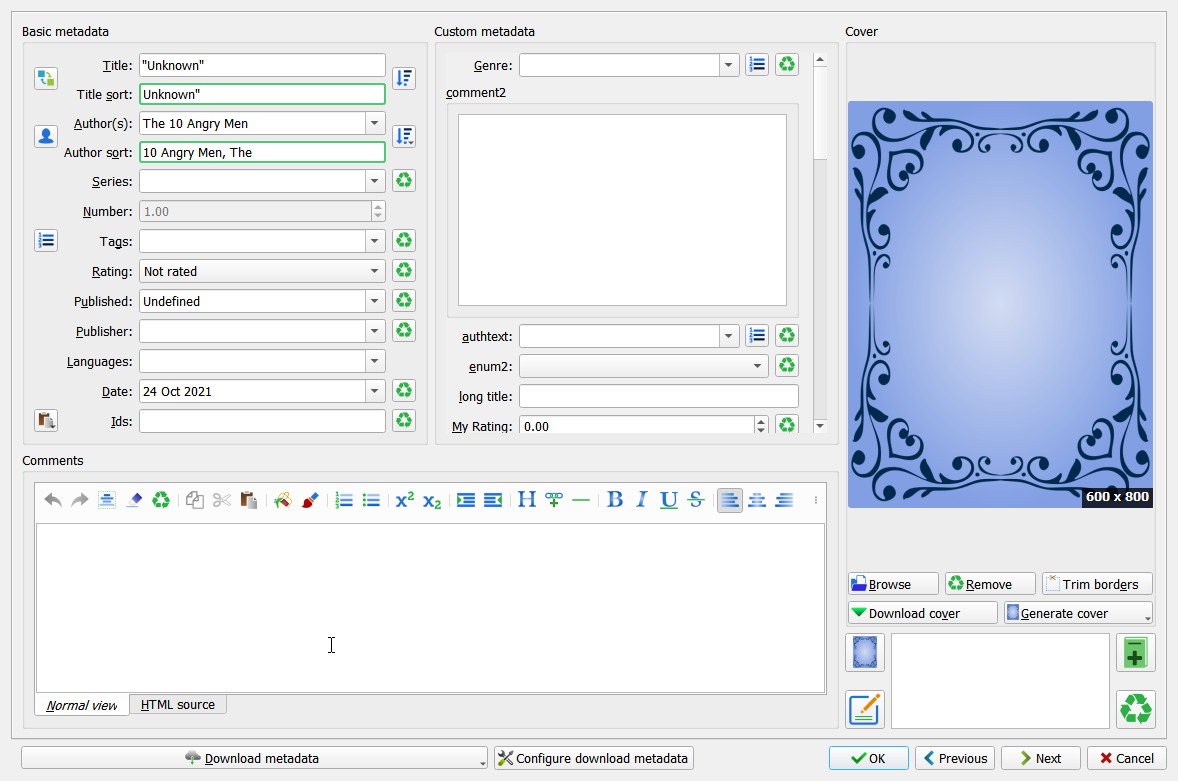
Task: Switch to the HTML source tab
Action: click(x=177, y=704)
